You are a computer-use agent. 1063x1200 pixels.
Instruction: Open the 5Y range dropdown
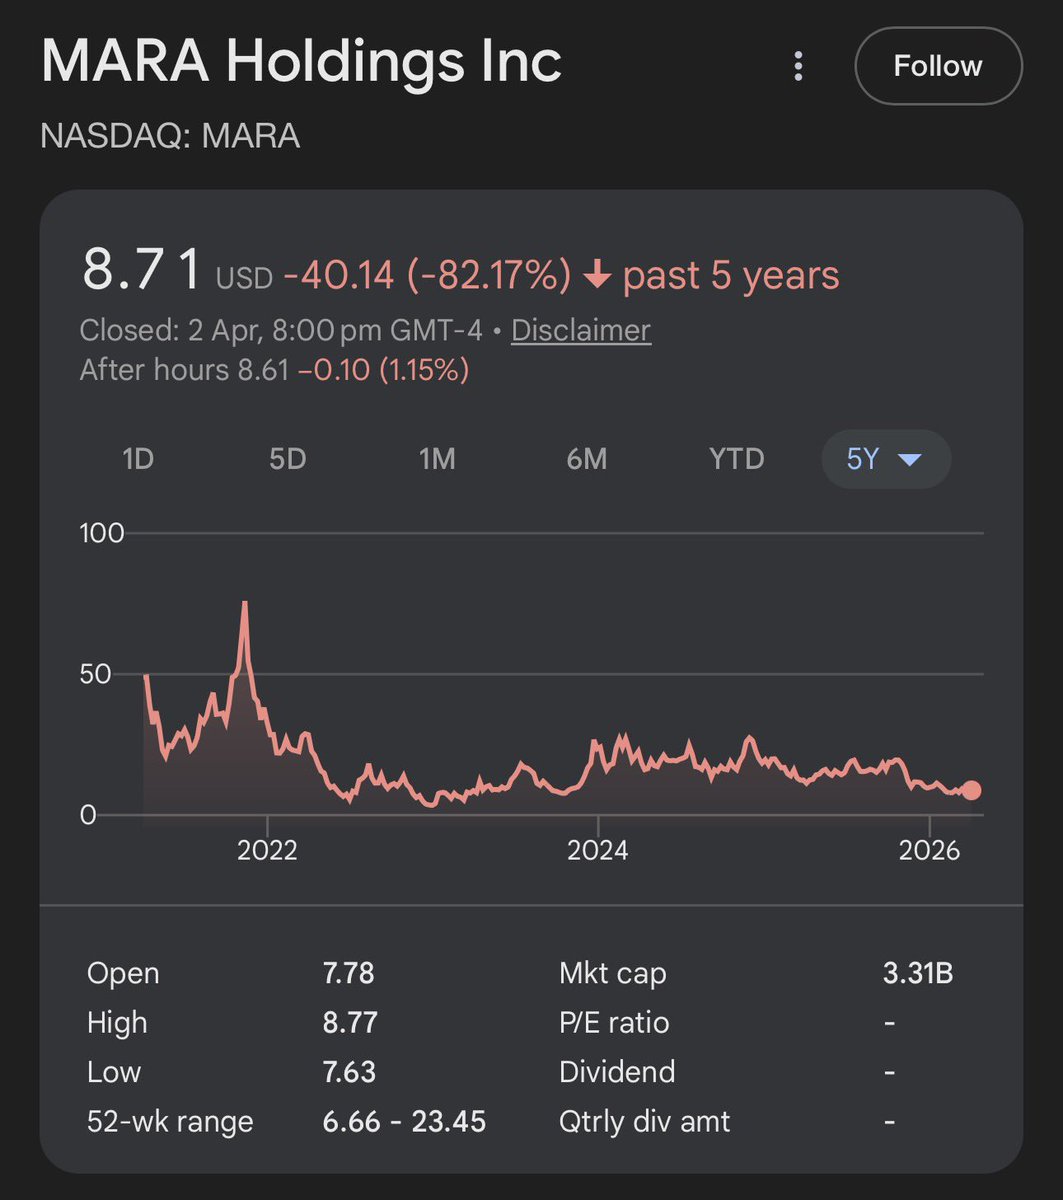(885, 459)
